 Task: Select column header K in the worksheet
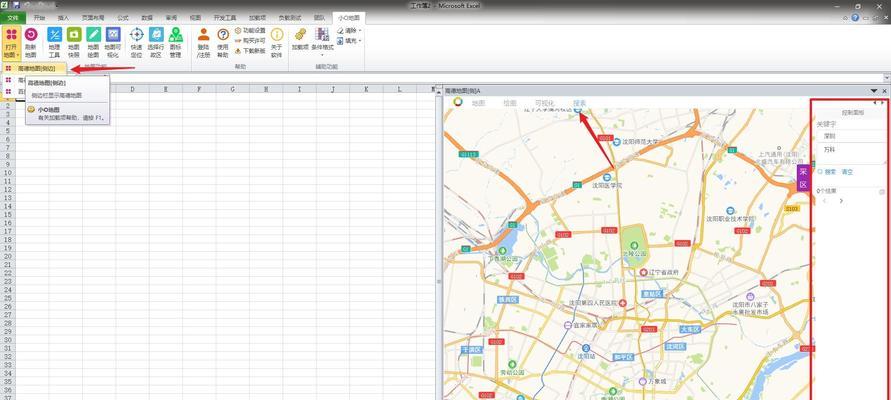[366, 89]
